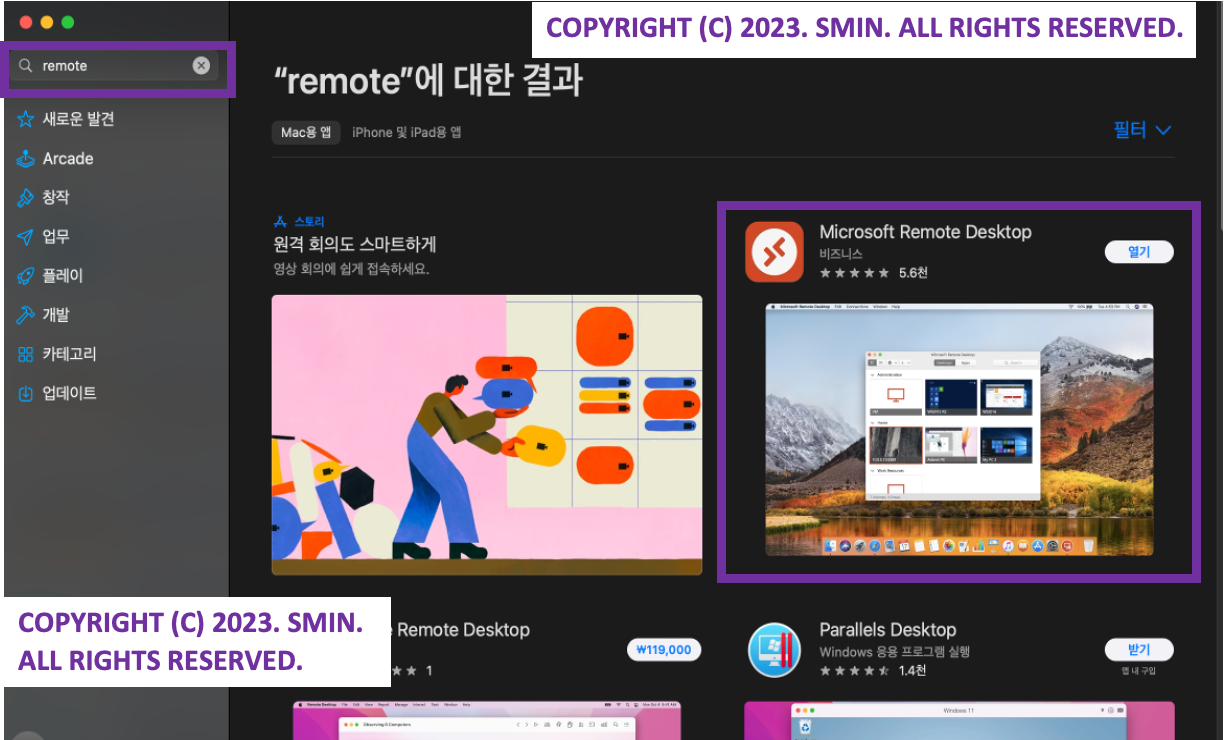Switch to Mac용 앱 tab
The image size is (1224, 740).
[306, 132]
